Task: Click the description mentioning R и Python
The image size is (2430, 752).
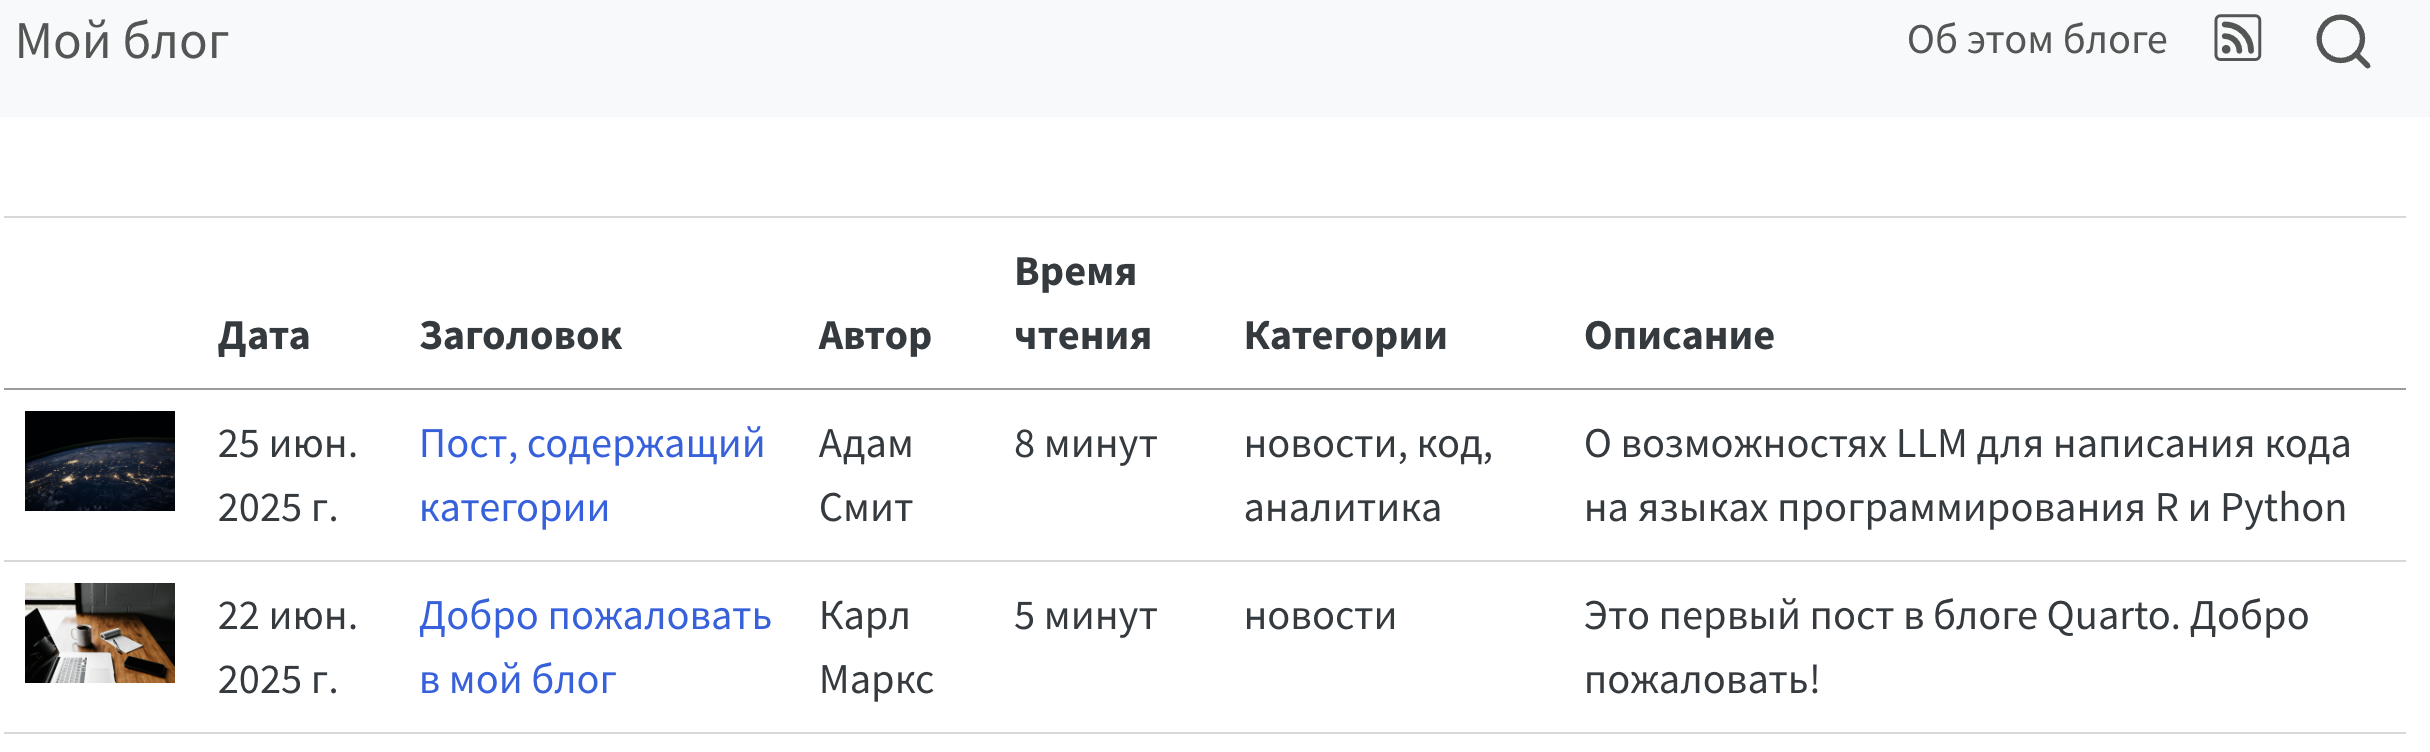Action: 1965,475
